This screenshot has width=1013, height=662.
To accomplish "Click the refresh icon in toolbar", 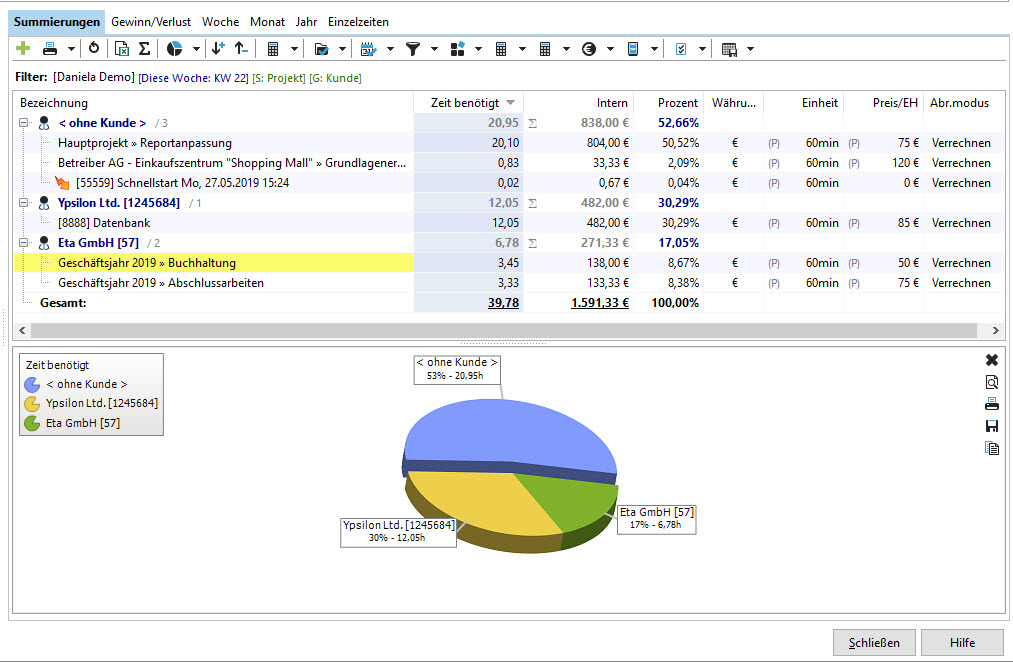I will tap(94, 48).
